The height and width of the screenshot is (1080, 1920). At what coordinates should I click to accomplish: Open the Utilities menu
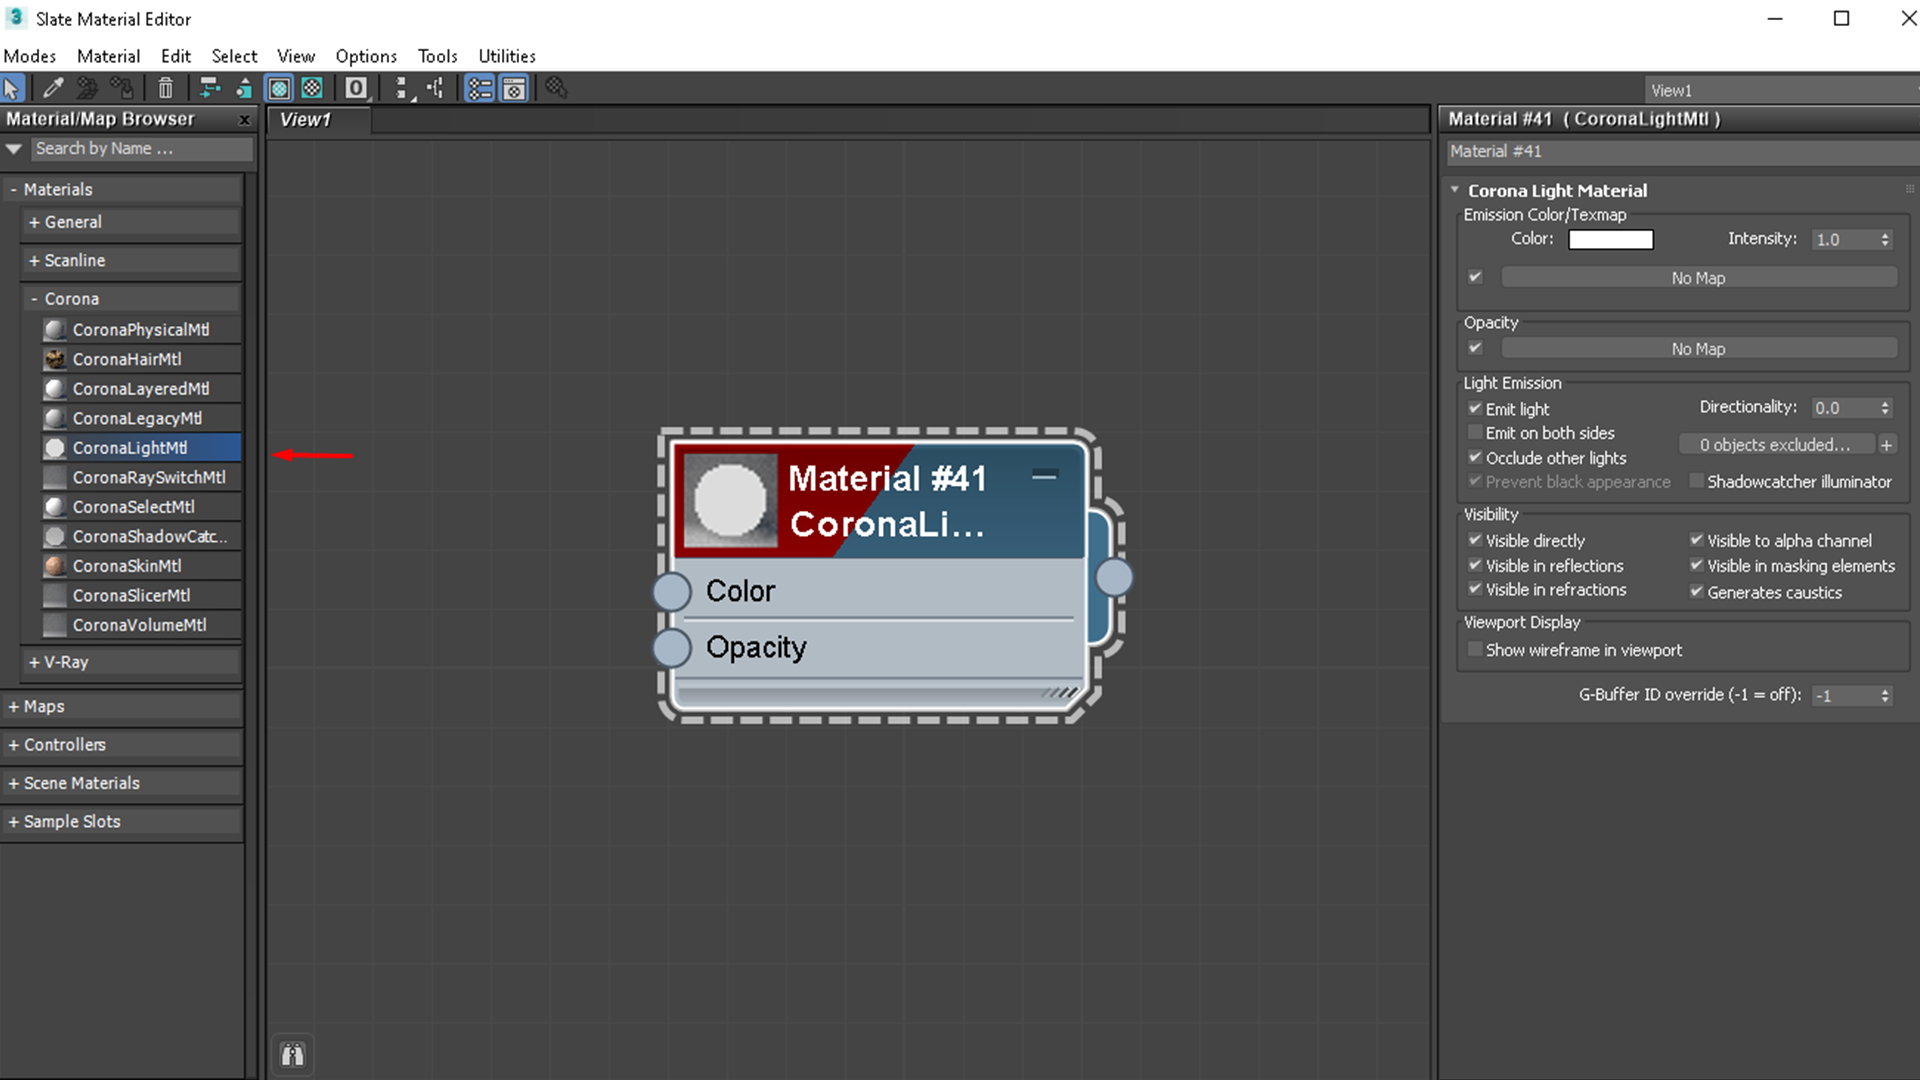[x=507, y=56]
